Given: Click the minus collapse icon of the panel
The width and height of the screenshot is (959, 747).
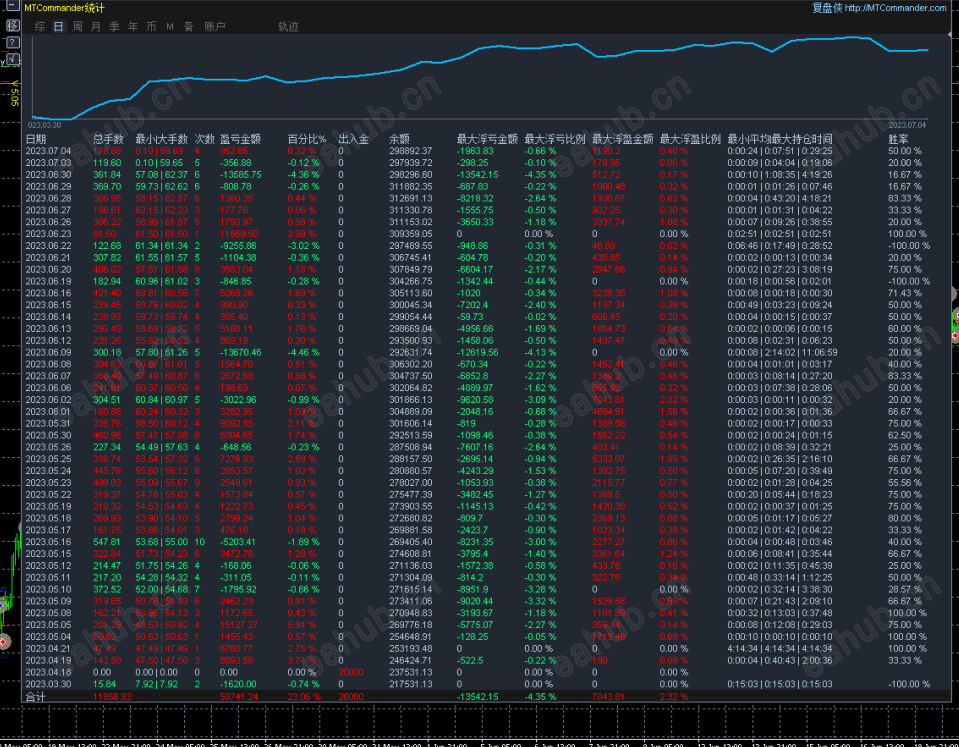Looking at the screenshot, I should point(12,7).
